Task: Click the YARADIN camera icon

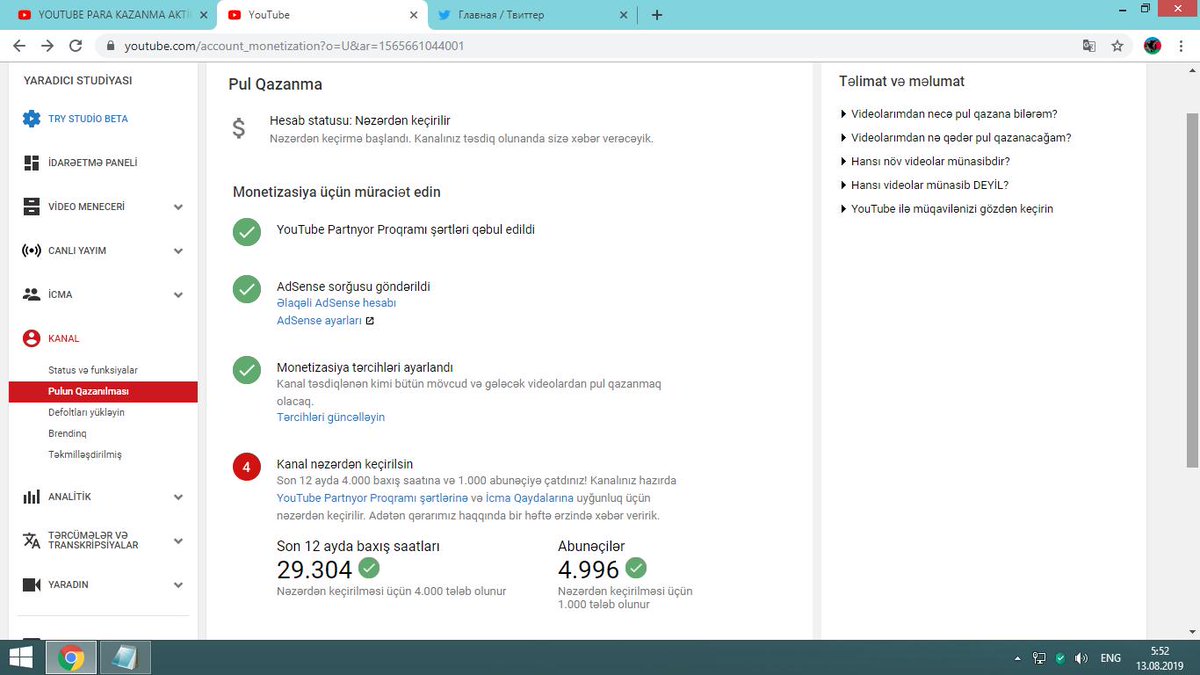Action: coord(31,585)
